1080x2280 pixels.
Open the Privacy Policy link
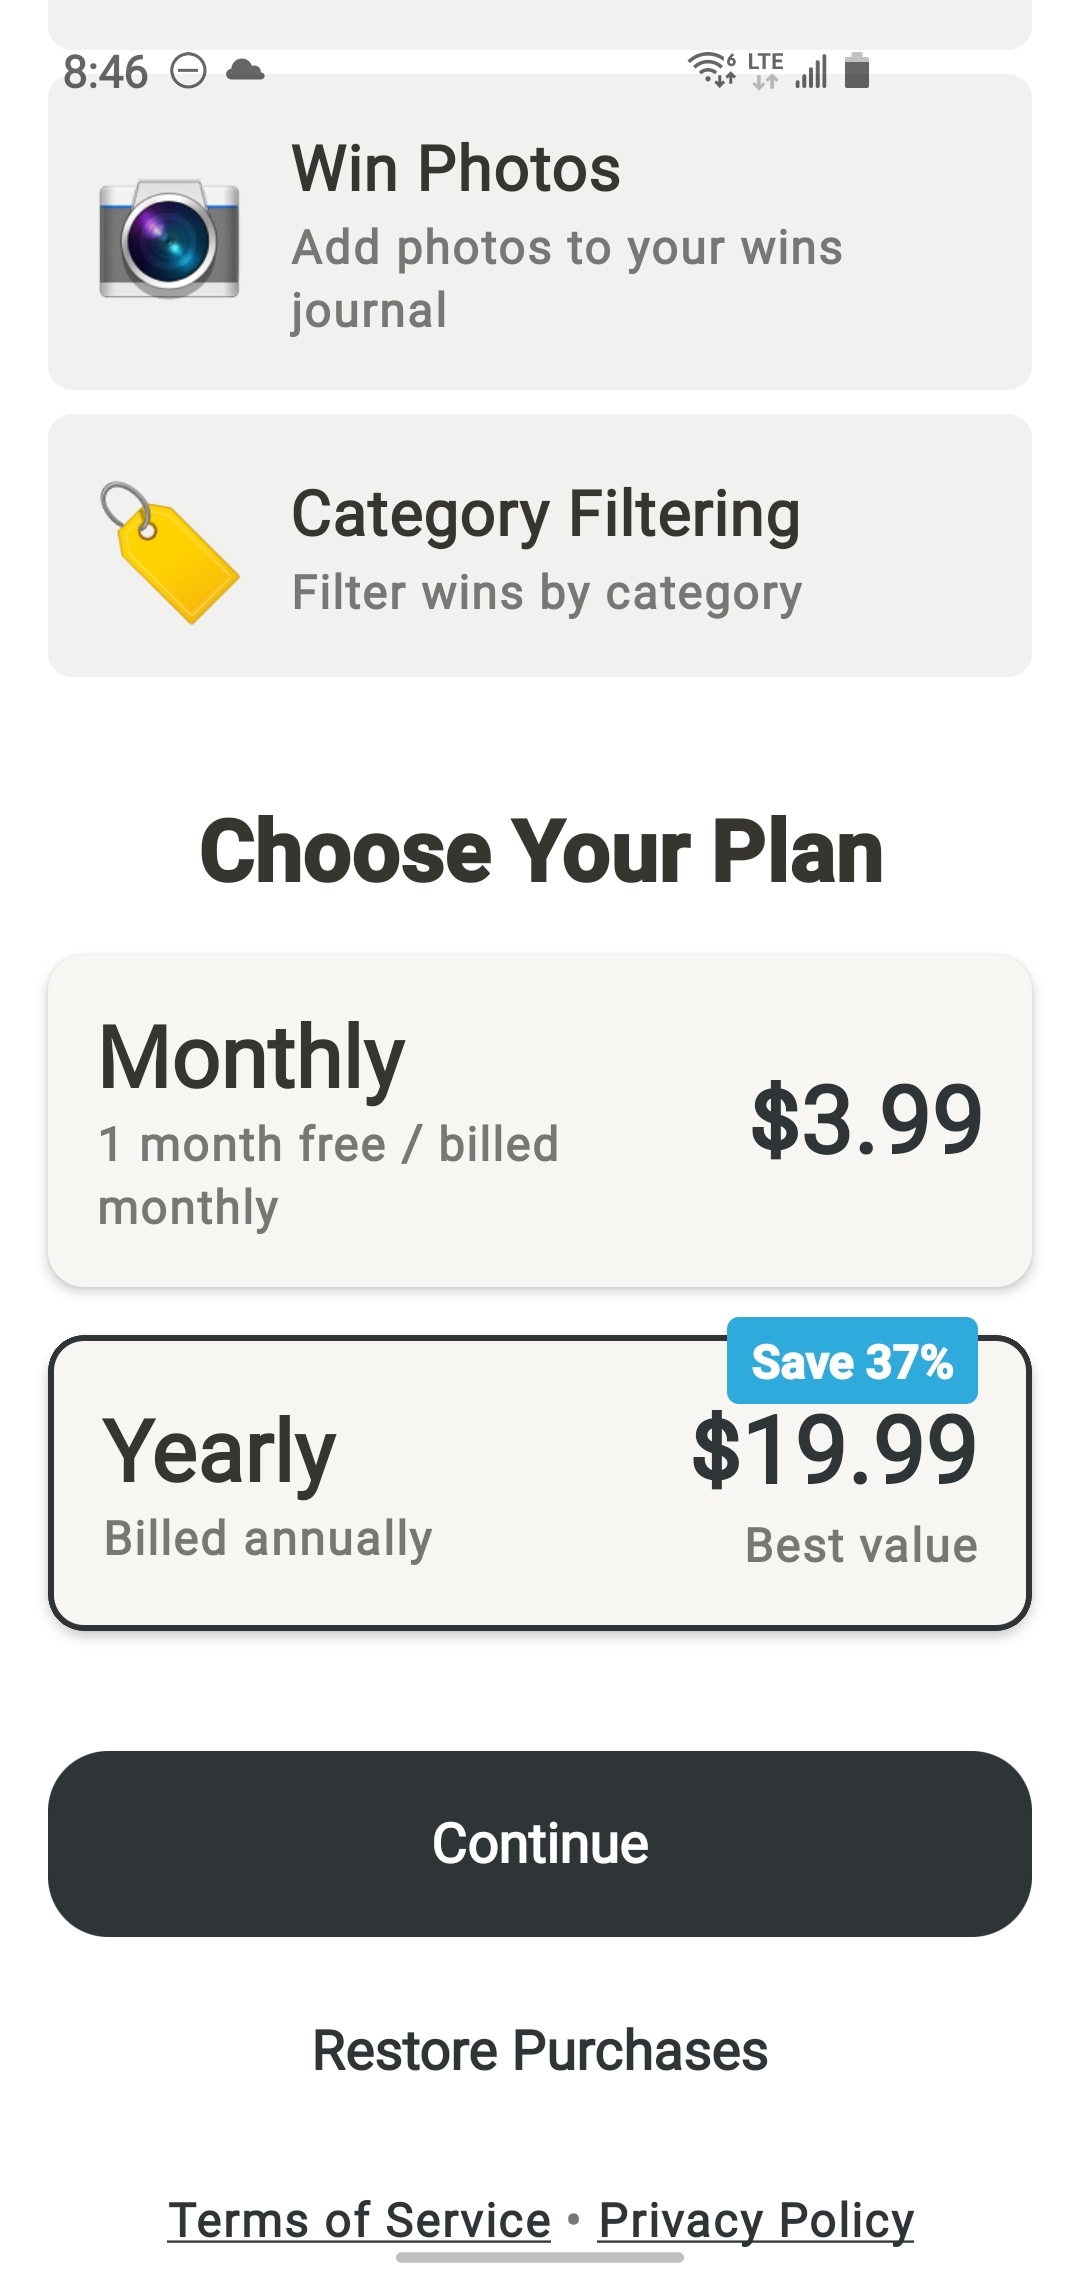tap(756, 2220)
